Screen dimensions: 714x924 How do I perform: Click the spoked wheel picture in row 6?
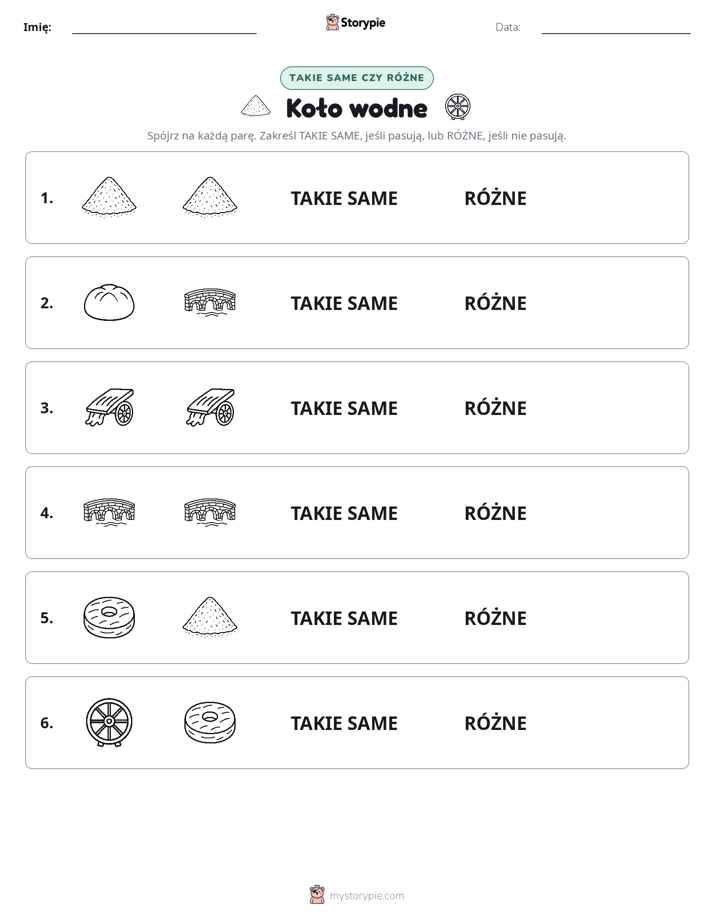(x=109, y=722)
